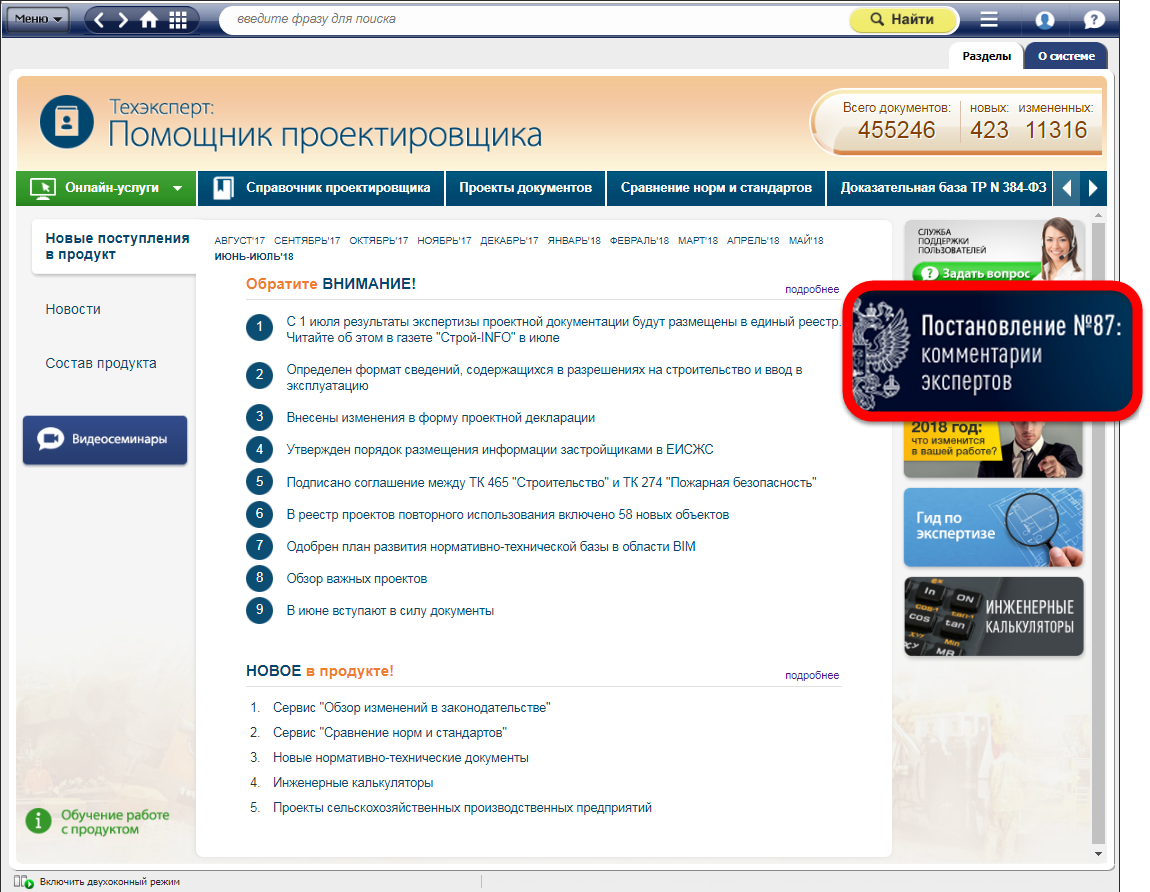Go to the home page icon

point(149,19)
